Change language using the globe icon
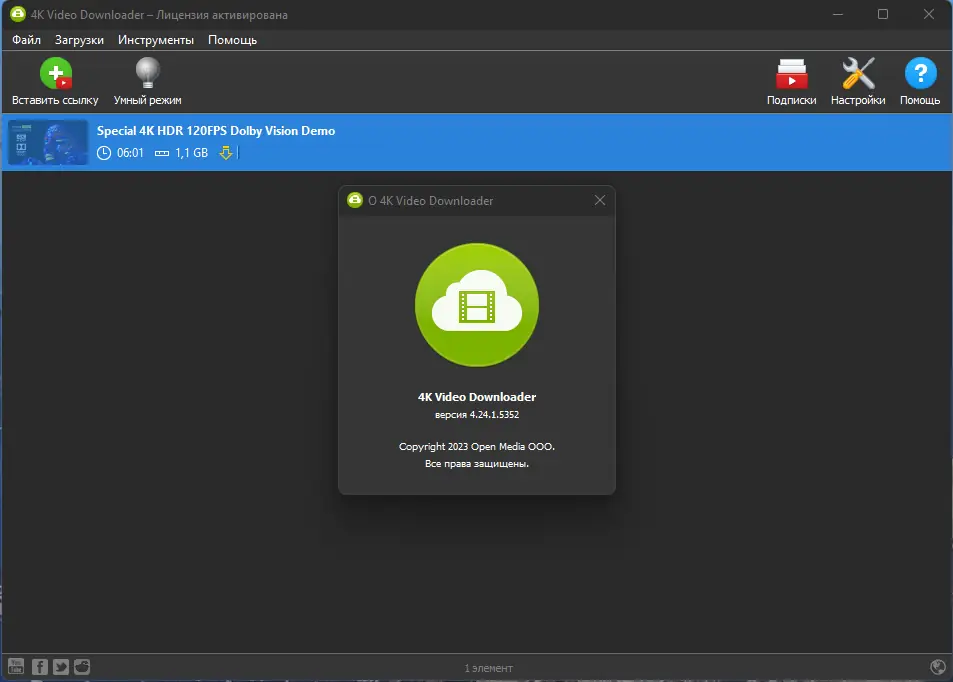 (x=936, y=666)
